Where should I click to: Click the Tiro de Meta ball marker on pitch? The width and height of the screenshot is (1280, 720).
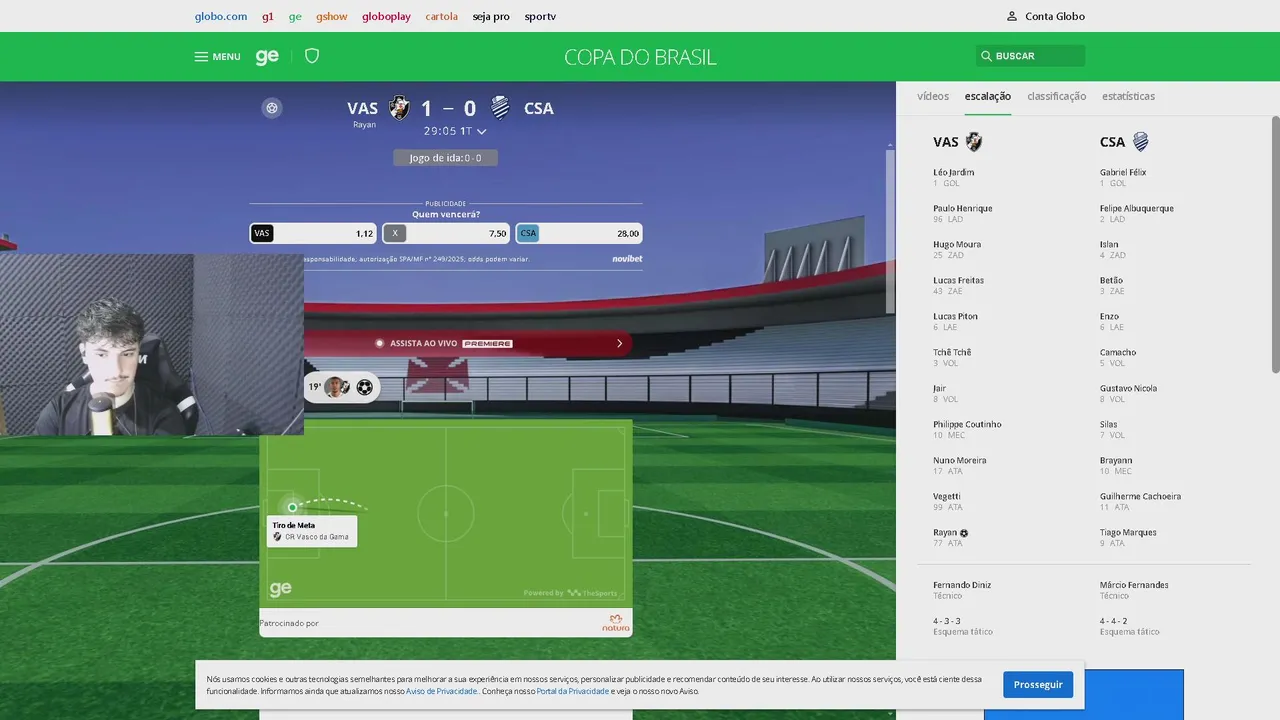(x=292, y=507)
